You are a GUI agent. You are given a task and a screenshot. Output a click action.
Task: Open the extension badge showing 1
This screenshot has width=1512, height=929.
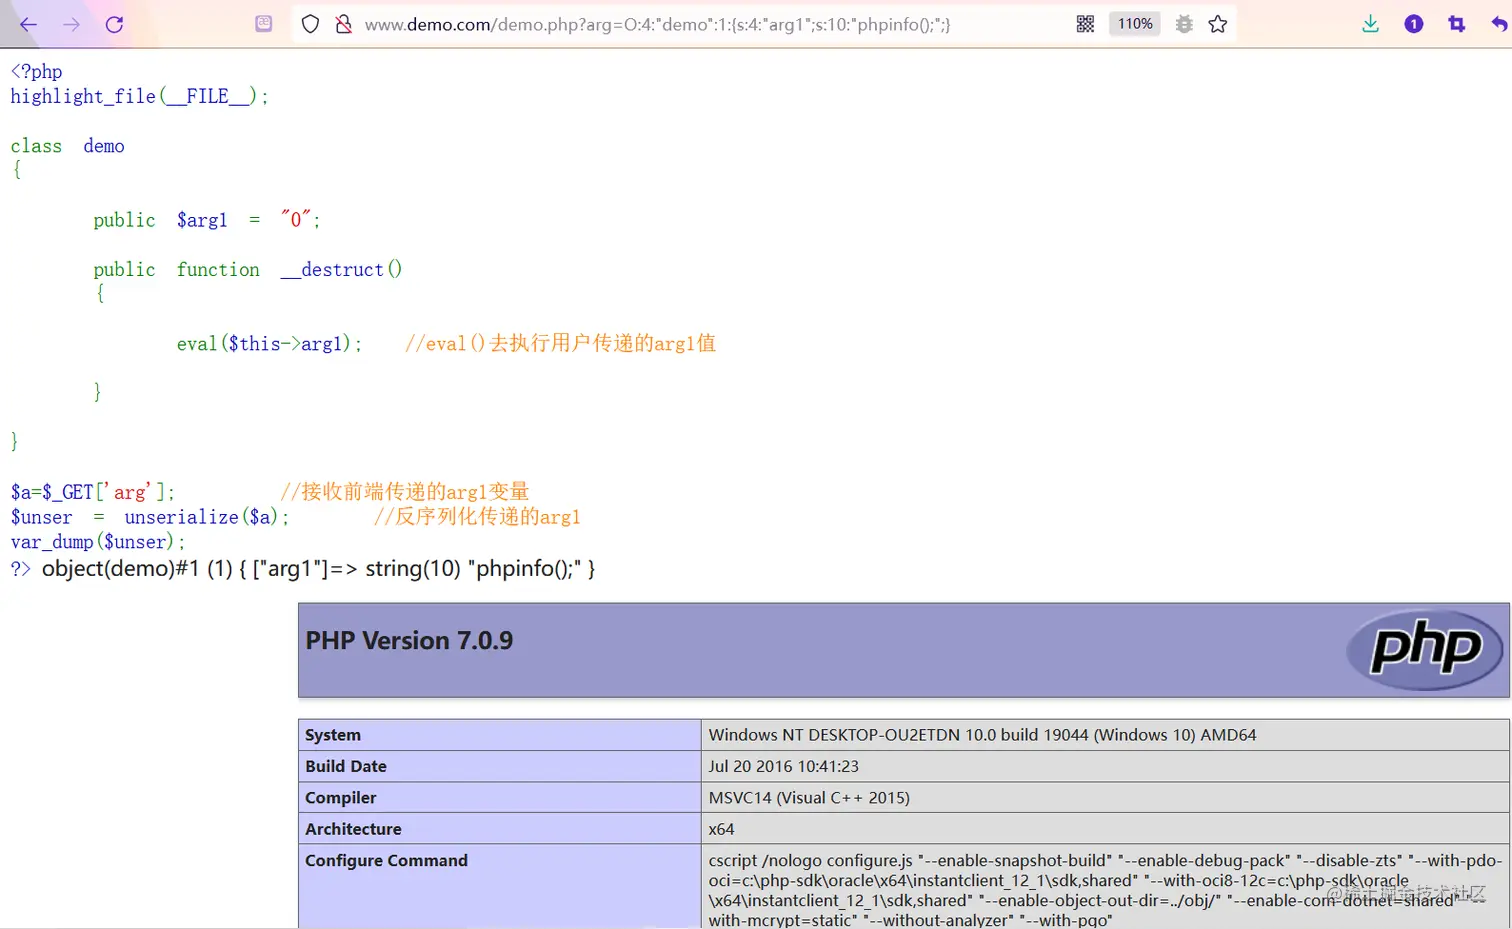(1413, 24)
